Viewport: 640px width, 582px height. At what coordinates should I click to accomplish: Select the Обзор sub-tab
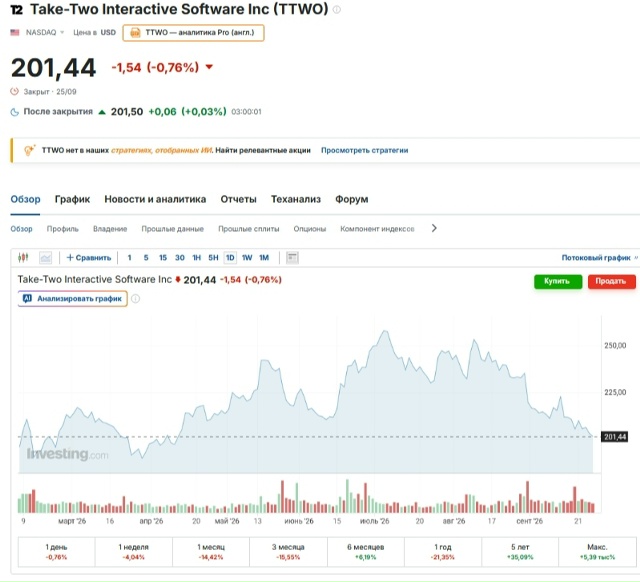coord(21,229)
